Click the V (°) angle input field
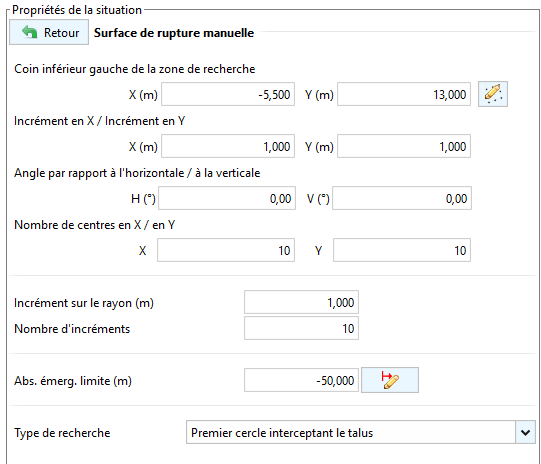This screenshot has height=464, width=541. point(402,198)
